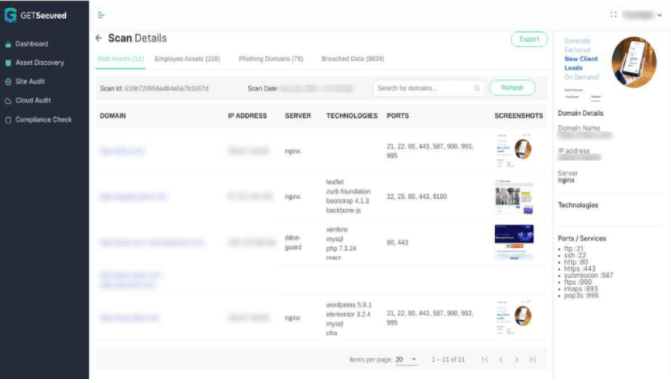Click the bootstrap 4.1.3 technology text
671x383 pixels.
pos(347,201)
